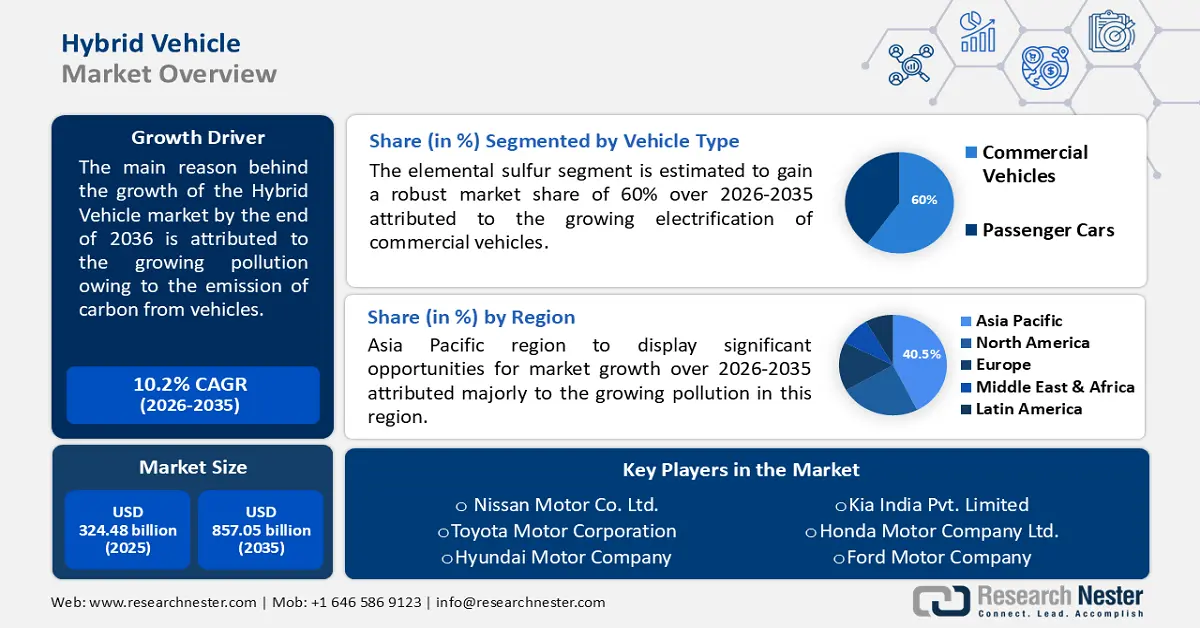Click the info@researchnester.com email address
This screenshot has height=628, width=1200.
tap(518, 602)
